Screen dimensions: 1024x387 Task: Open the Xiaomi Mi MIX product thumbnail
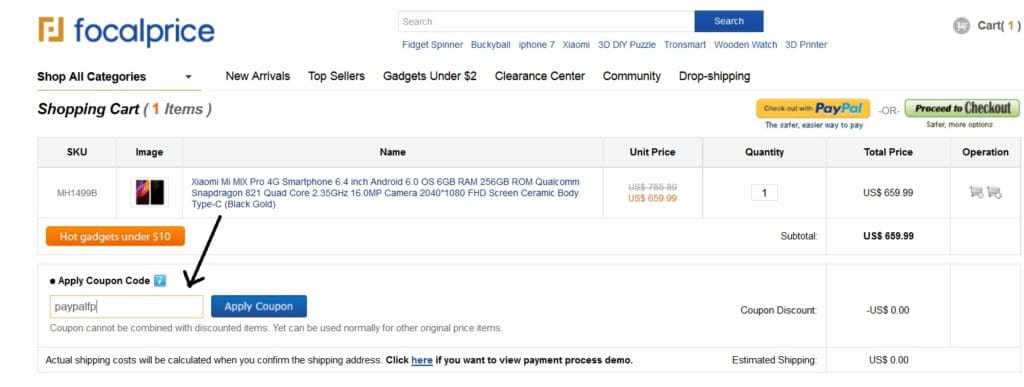[x=150, y=192]
